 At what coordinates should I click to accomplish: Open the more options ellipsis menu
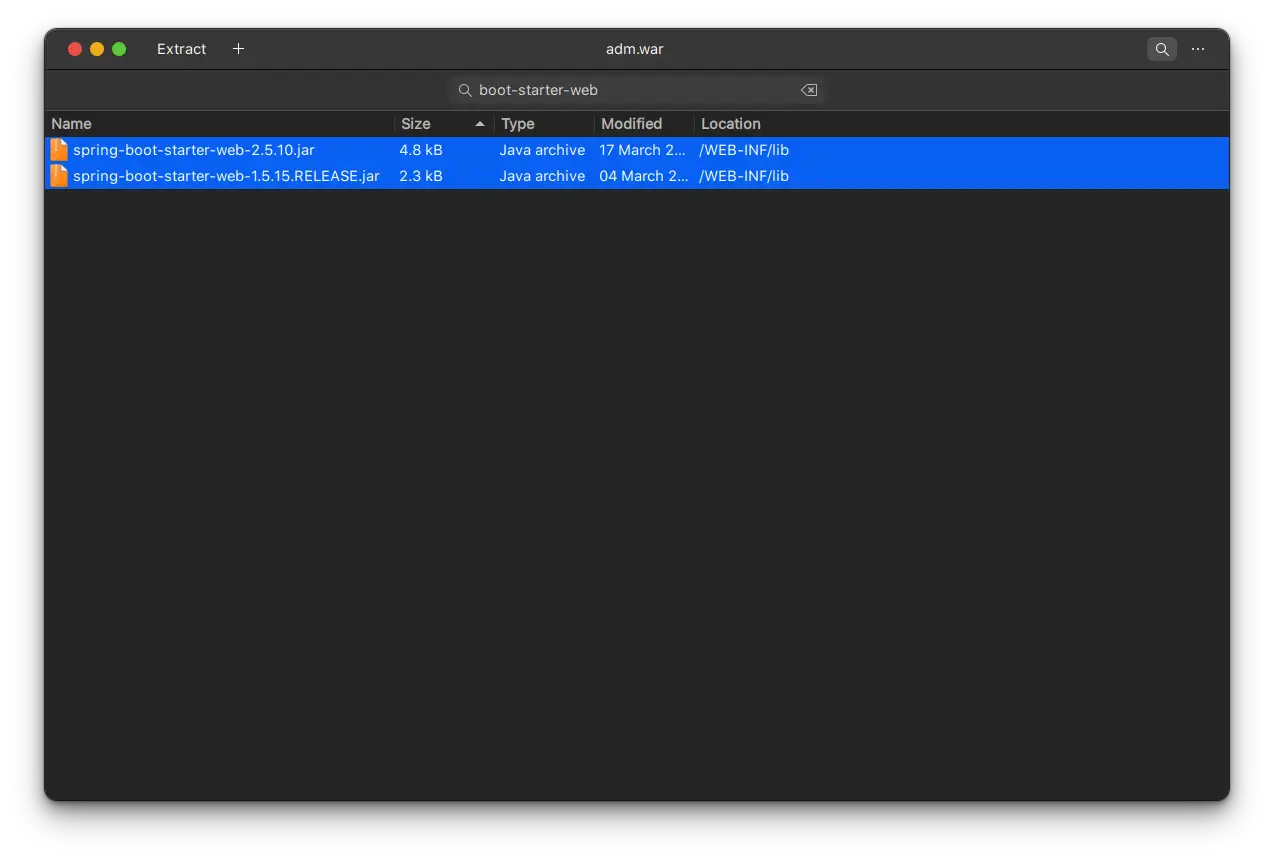tap(1198, 49)
